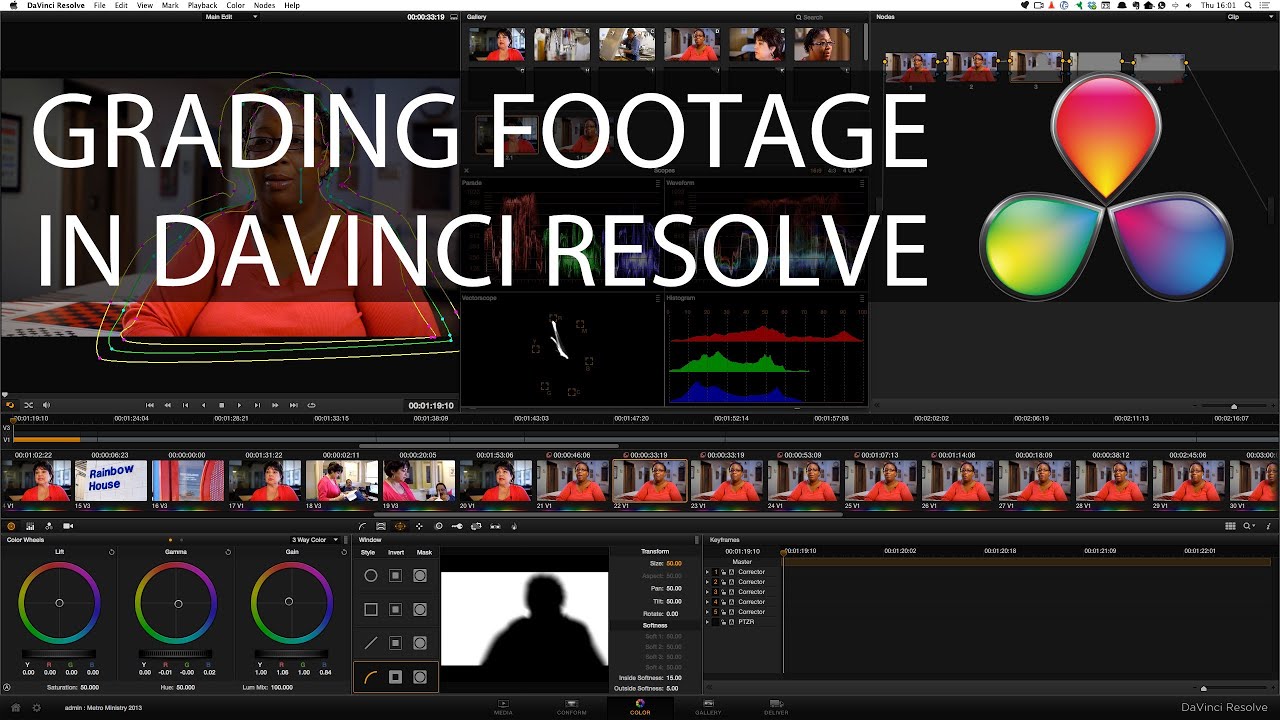The height and width of the screenshot is (720, 1280).
Task: Adjust the Lift master wheel slider
Action: [59, 654]
